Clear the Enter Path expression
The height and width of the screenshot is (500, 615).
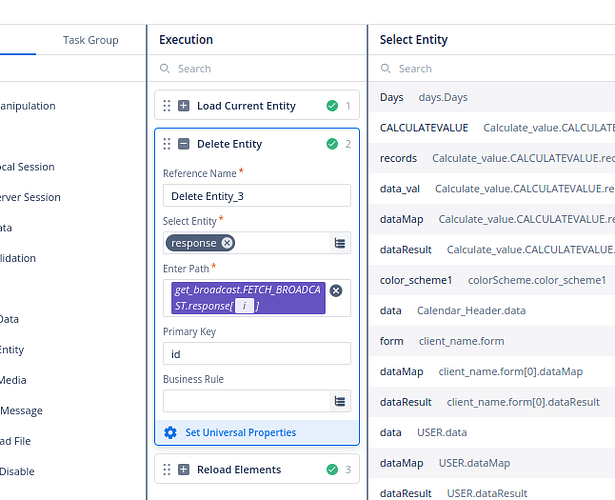(336, 290)
